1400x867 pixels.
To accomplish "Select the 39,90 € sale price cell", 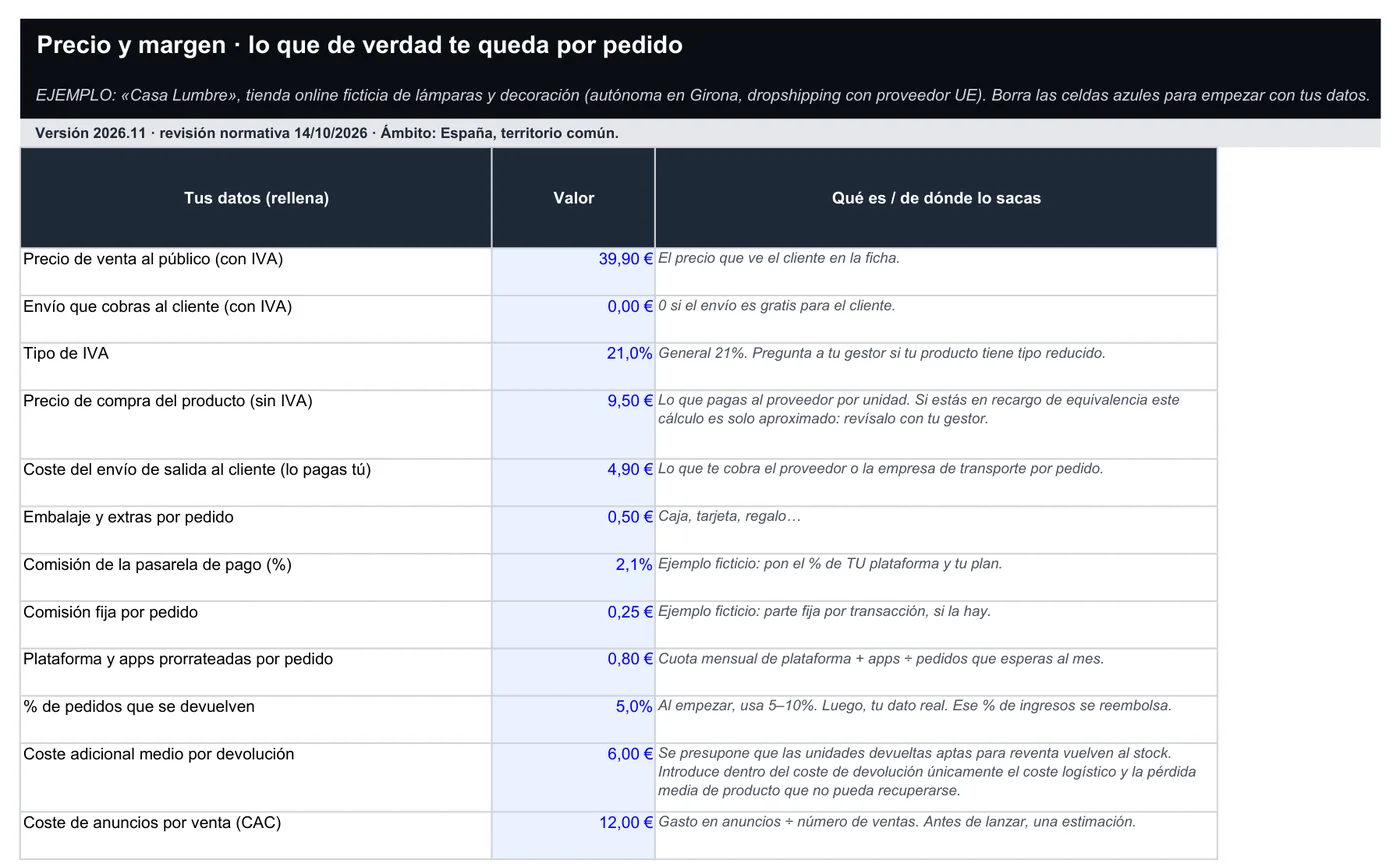I will pyautogui.click(x=573, y=271).
